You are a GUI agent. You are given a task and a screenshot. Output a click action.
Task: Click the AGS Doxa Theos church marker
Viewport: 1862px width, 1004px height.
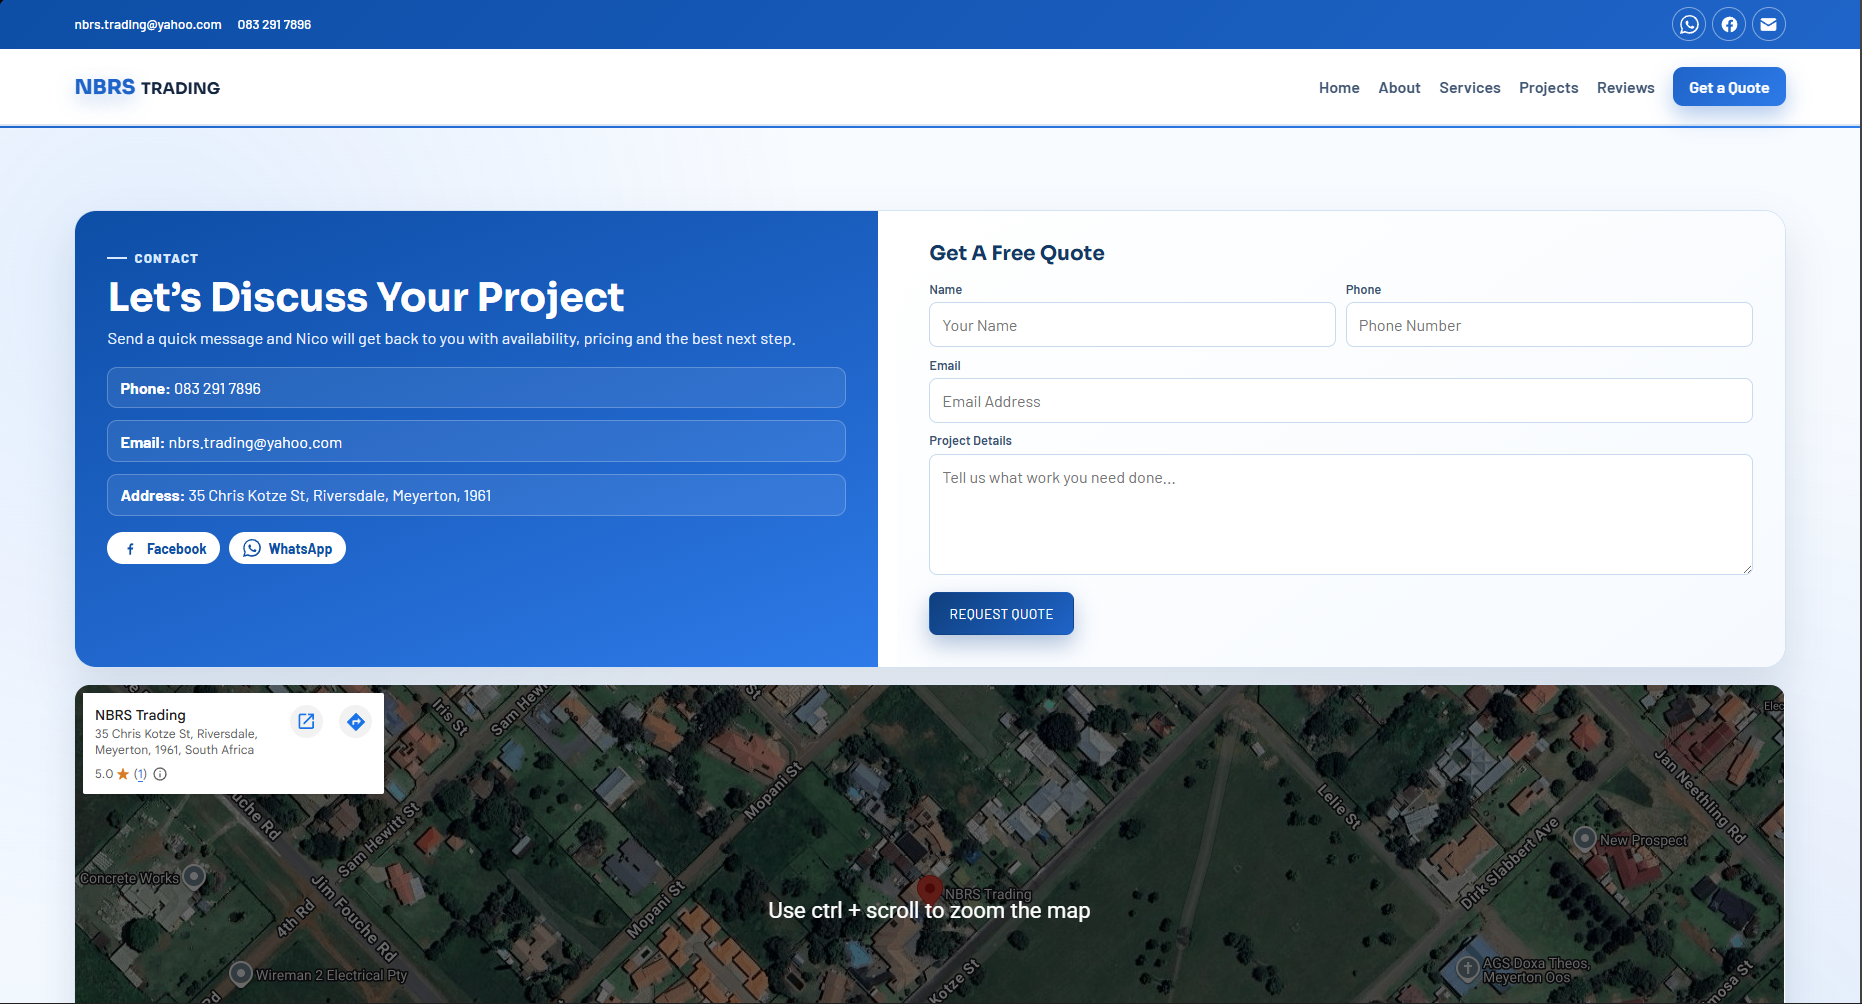point(1467,968)
